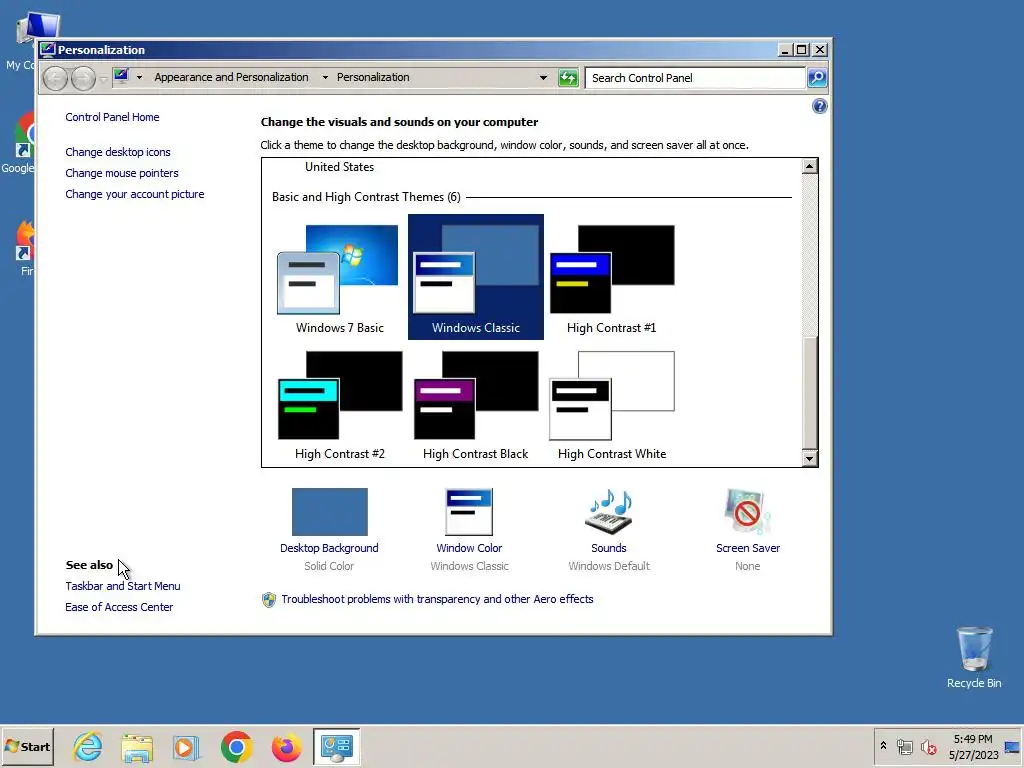
Task: Click the search magnifier button
Action: [x=817, y=78]
